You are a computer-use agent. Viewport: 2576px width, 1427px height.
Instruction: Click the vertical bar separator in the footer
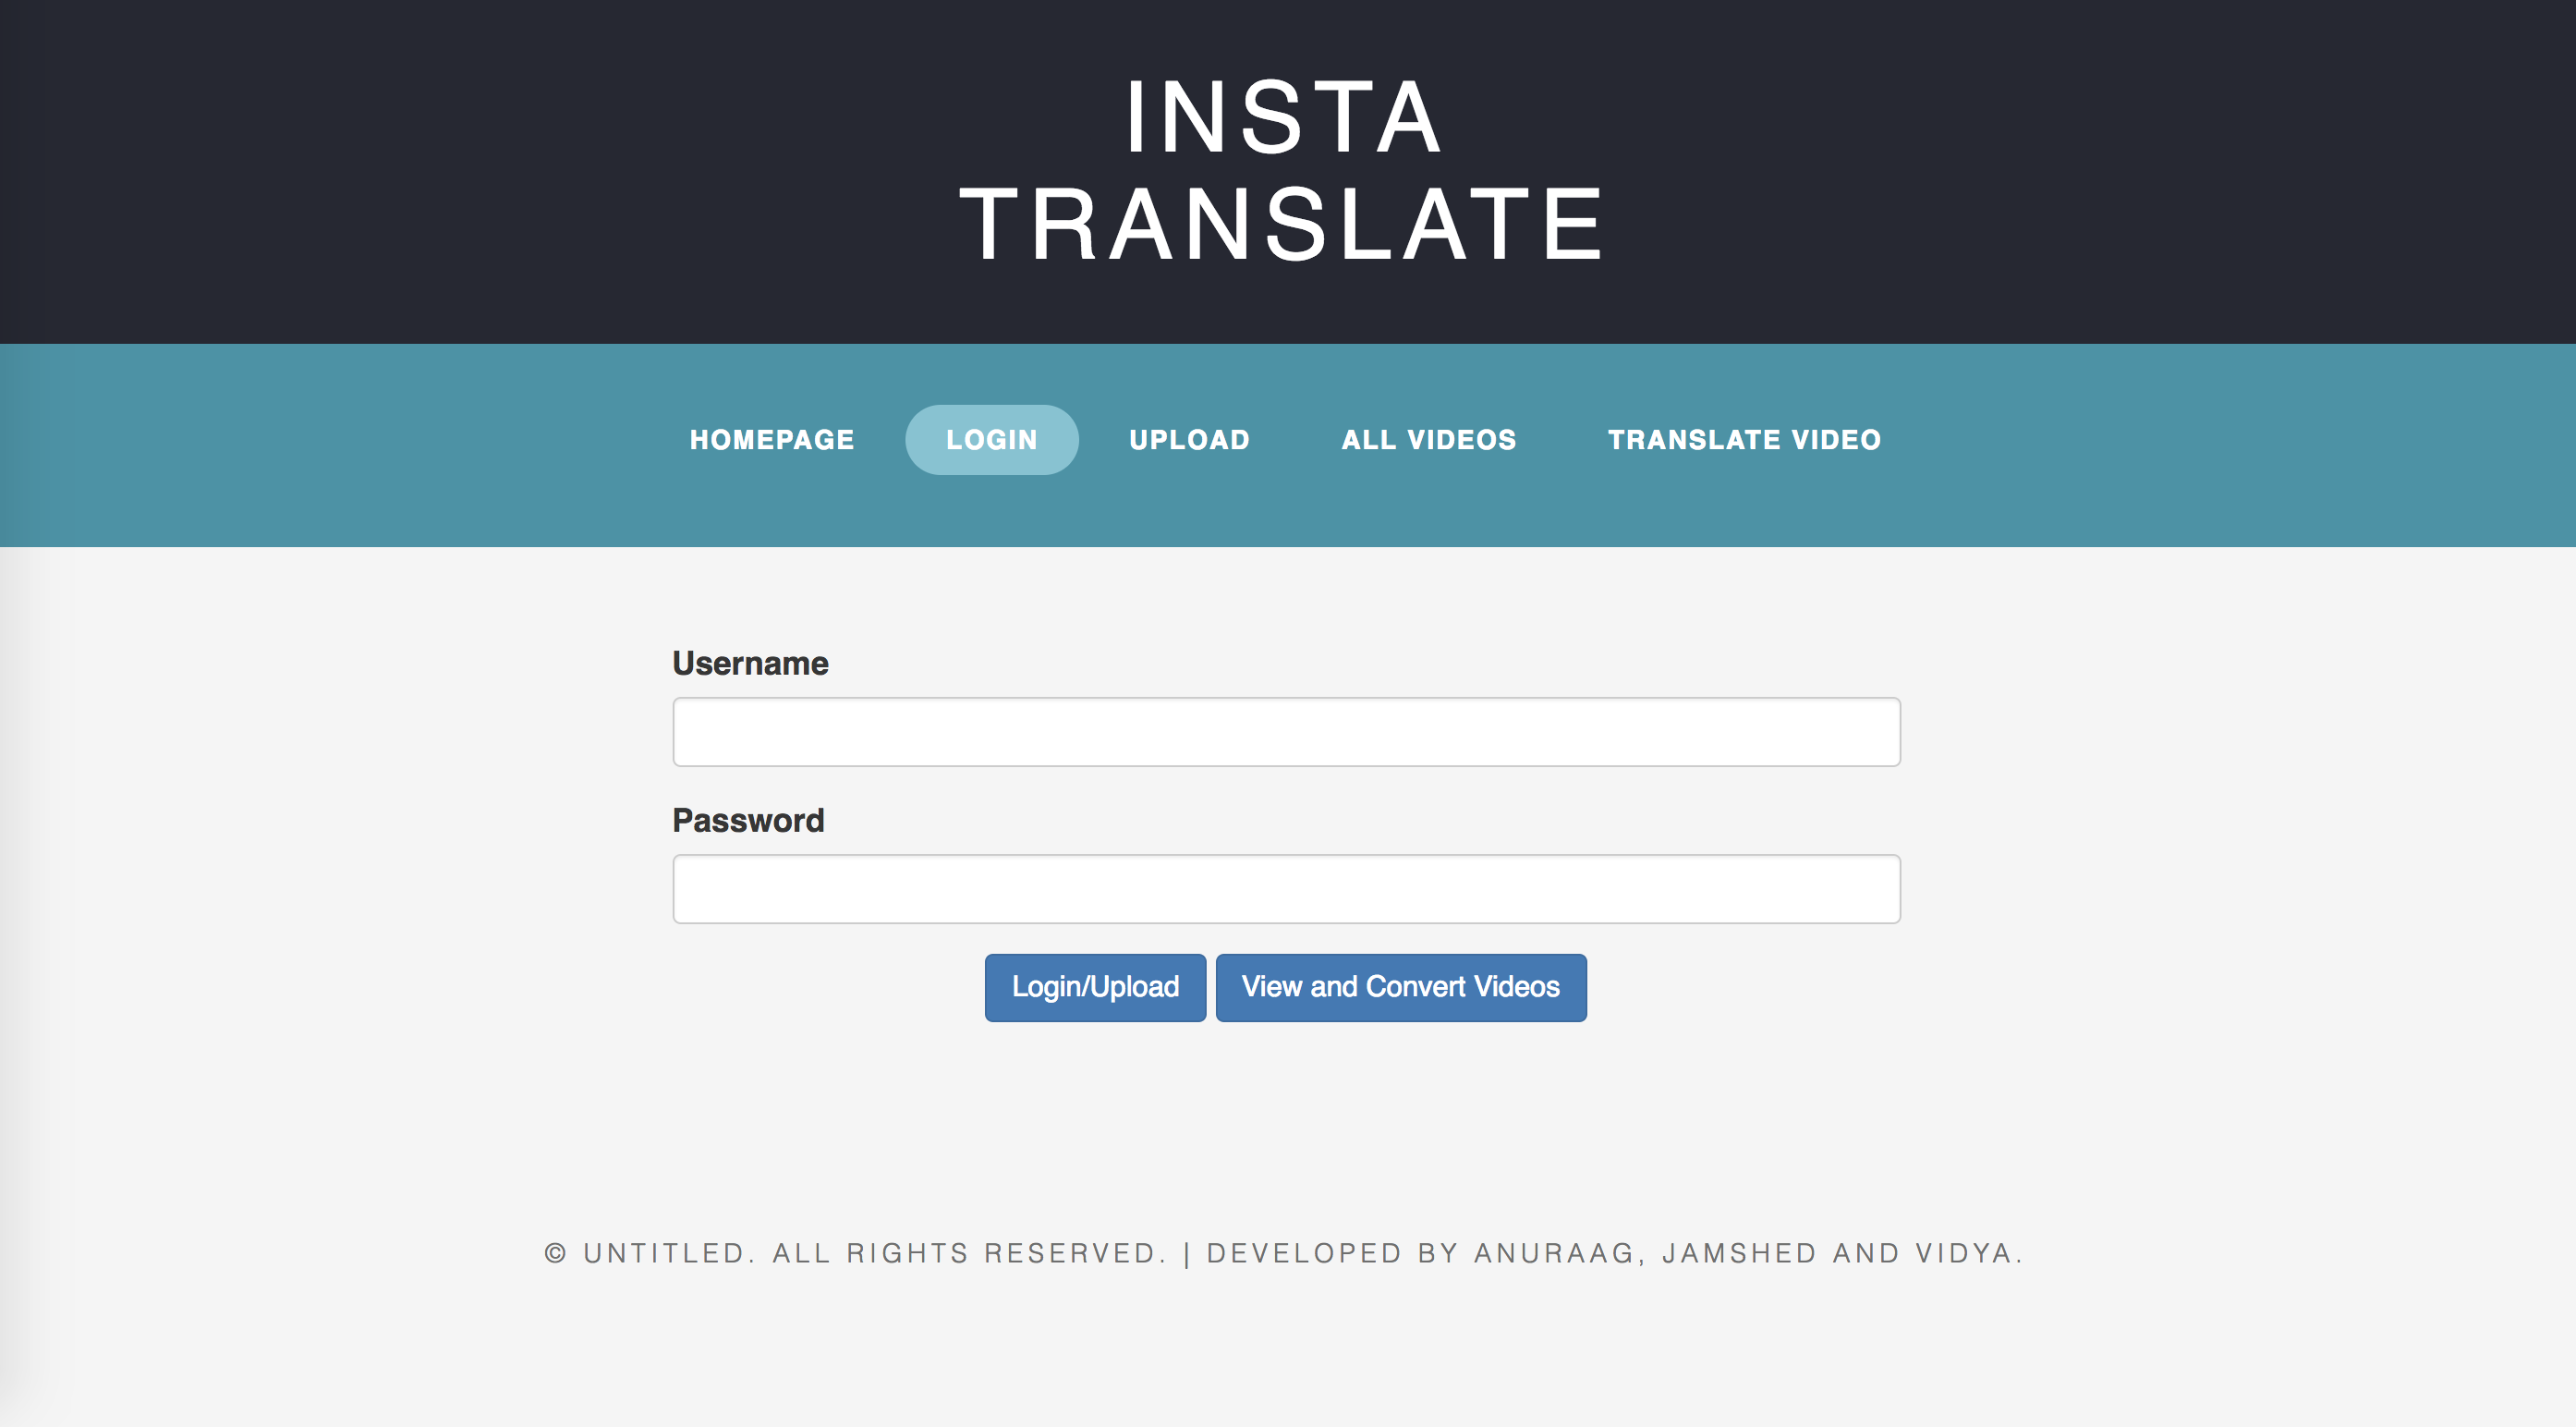[1187, 1254]
